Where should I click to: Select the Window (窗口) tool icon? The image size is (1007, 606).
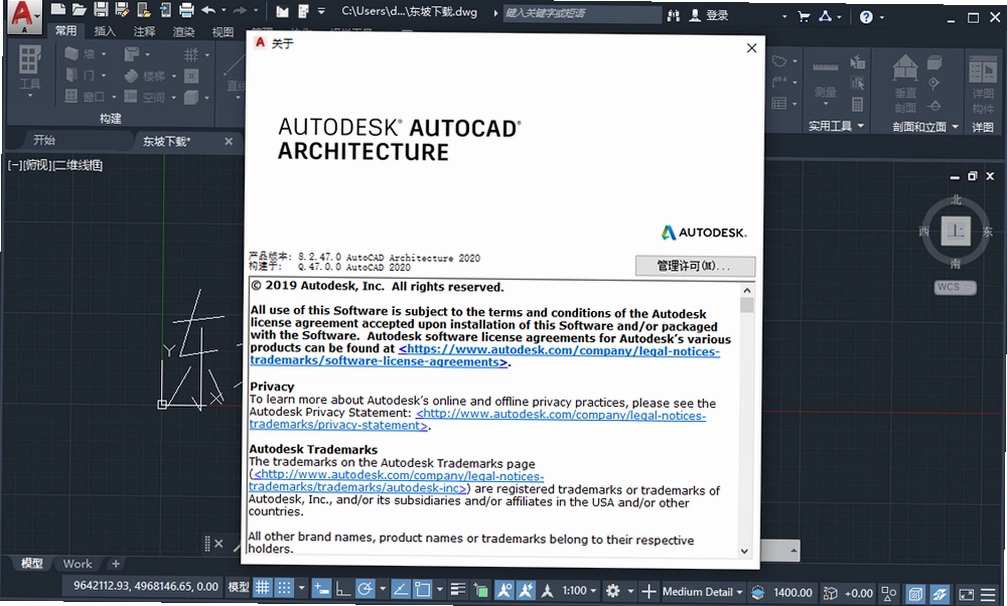pos(71,96)
